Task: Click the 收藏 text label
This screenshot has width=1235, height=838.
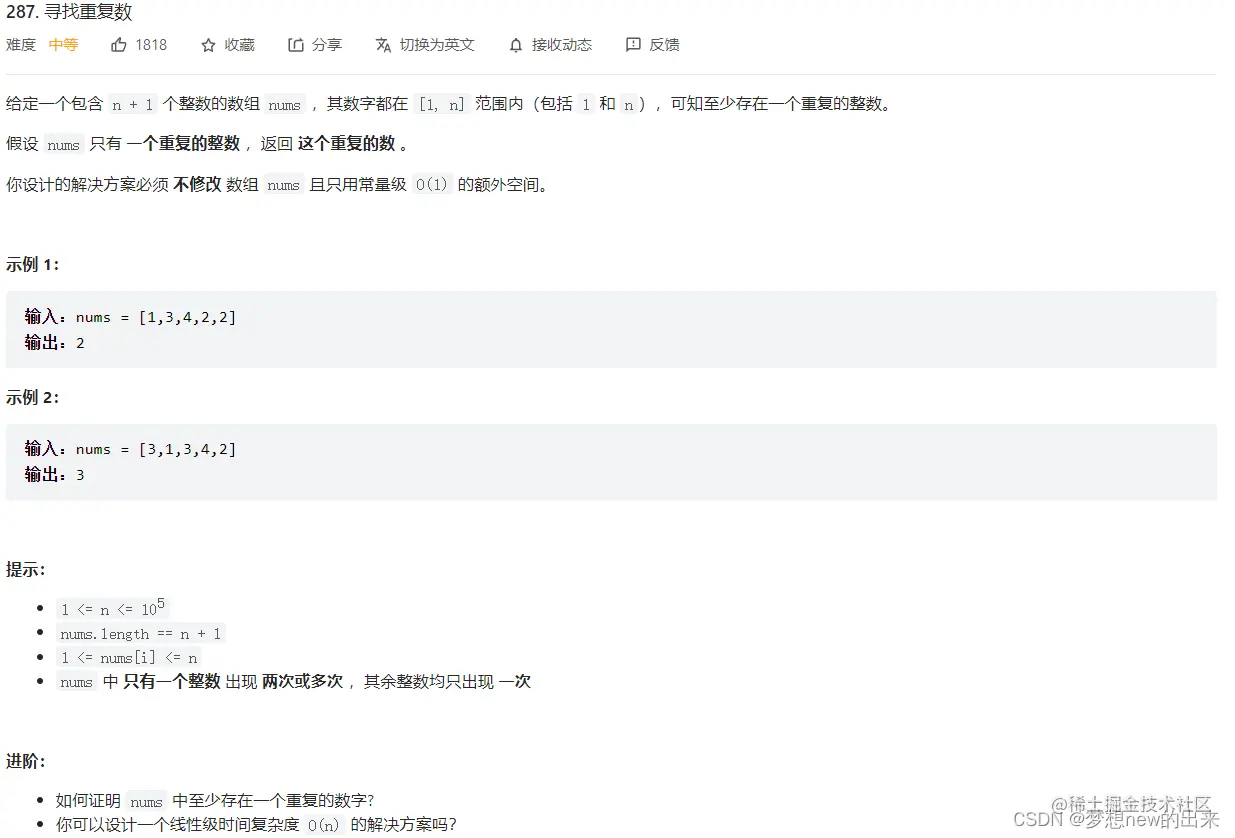Action: (238, 44)
